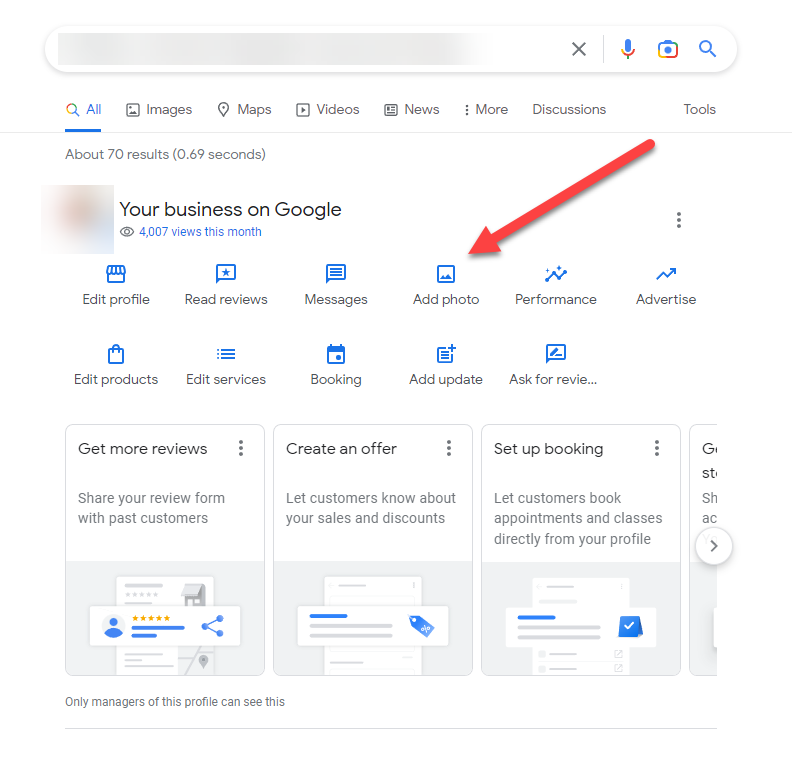792x762 pixels.
Task: Click the Your business on Google heading
Action: pos(230,210)
